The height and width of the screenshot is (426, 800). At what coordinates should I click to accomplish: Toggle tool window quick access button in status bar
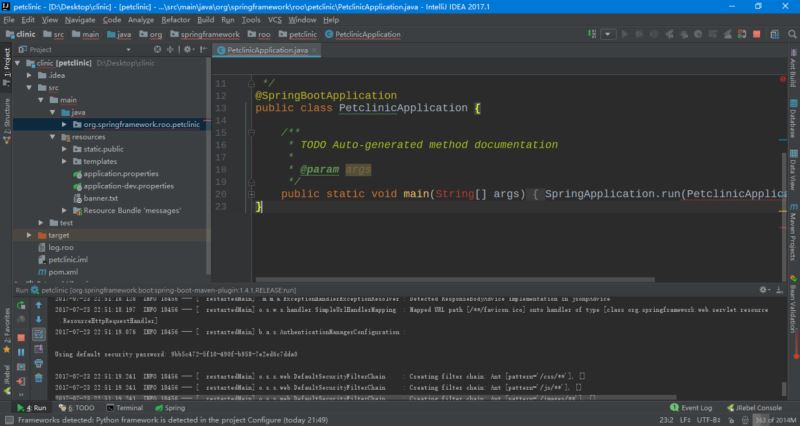click(9, 420)
